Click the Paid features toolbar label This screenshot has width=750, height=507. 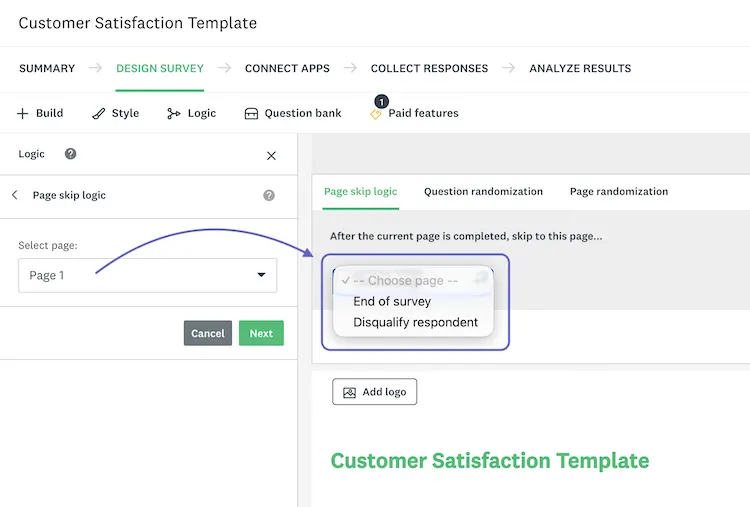pos(423,113)
